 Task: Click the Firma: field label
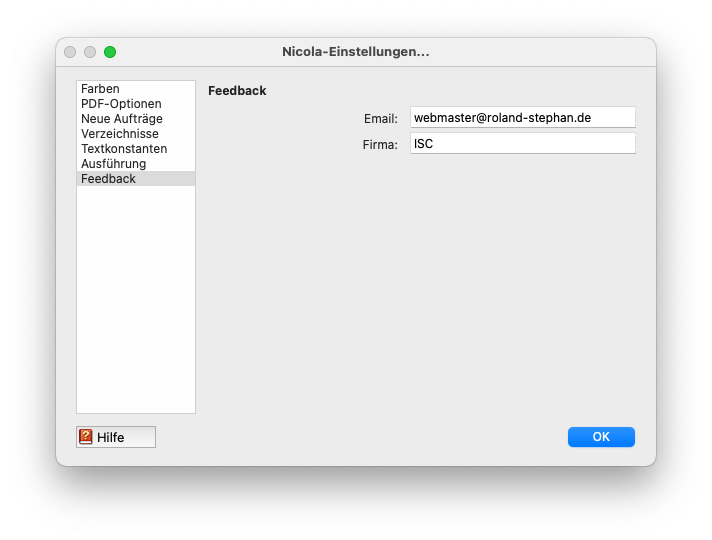(x=380, y=145)
